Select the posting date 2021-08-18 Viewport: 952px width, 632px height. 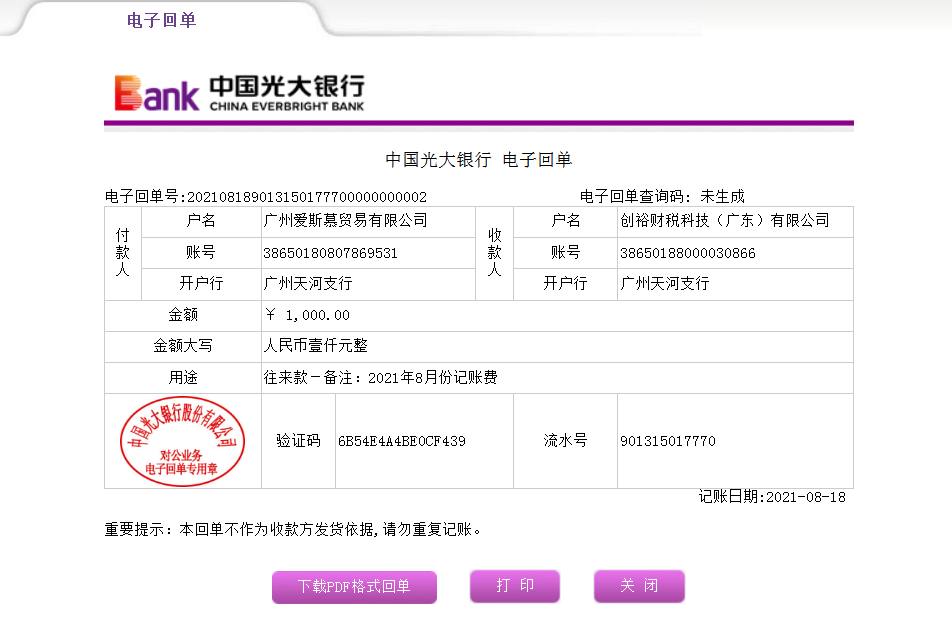point(806,497)
